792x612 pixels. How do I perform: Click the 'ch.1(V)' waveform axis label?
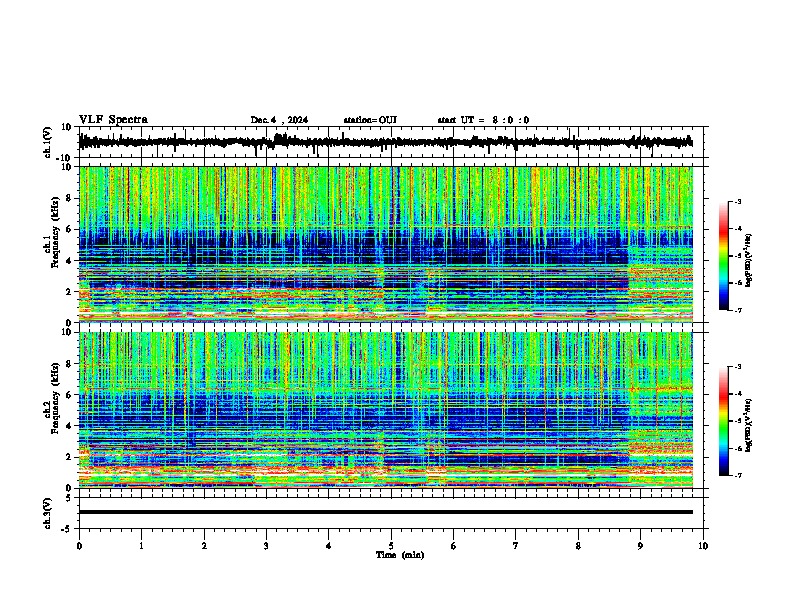48,142
